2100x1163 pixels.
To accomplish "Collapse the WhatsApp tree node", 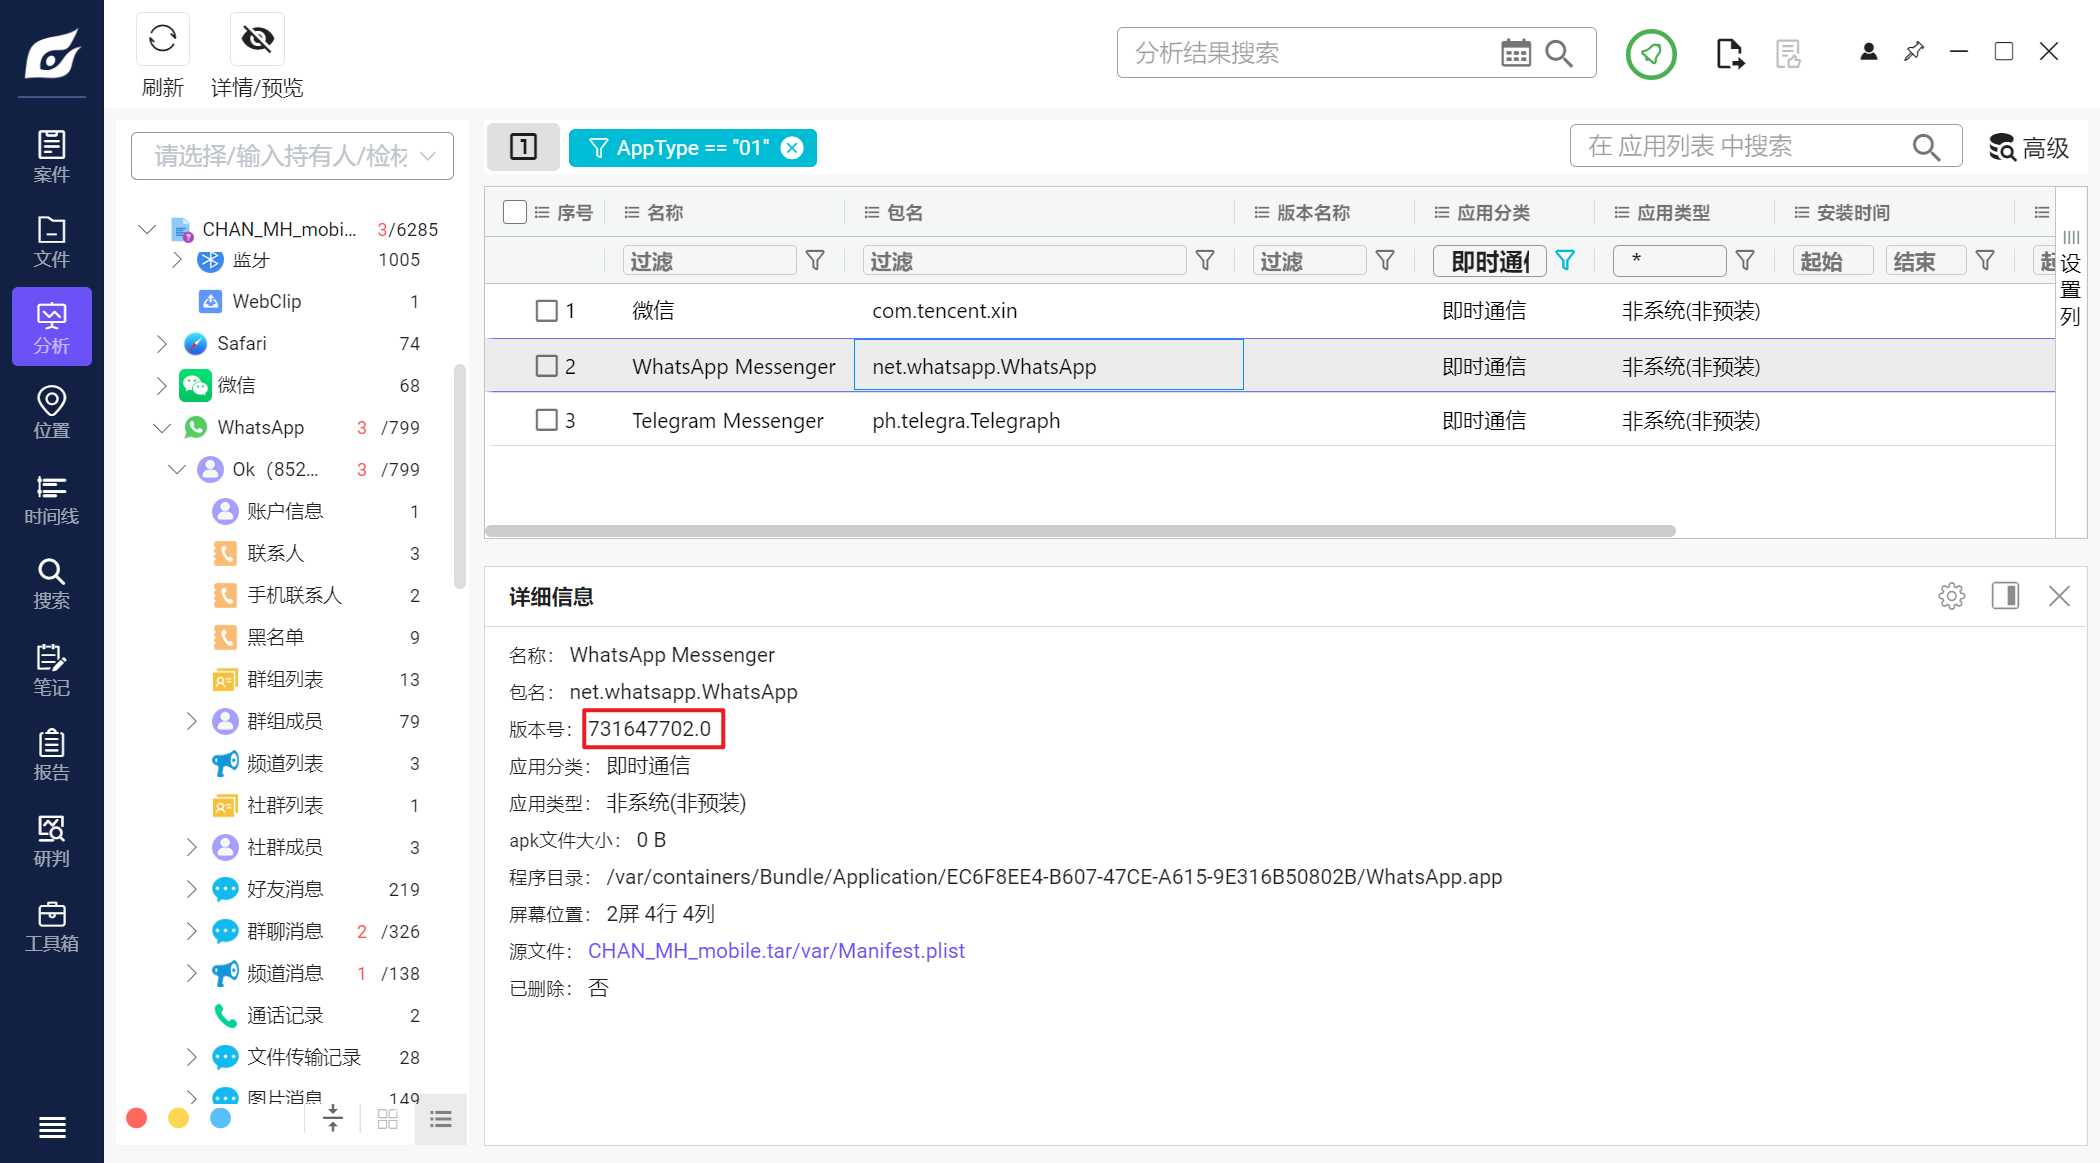I will (162, 428).
